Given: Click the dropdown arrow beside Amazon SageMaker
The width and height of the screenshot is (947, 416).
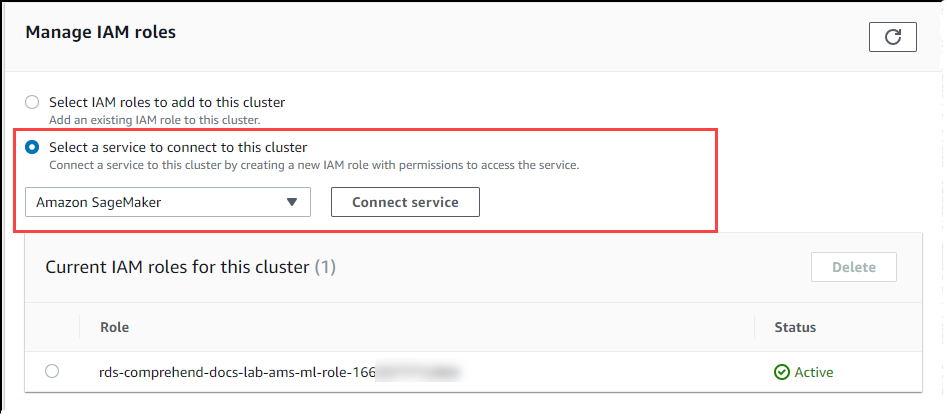Looking at the screenshot, I should pyautogui.click(x=292, y=202).
